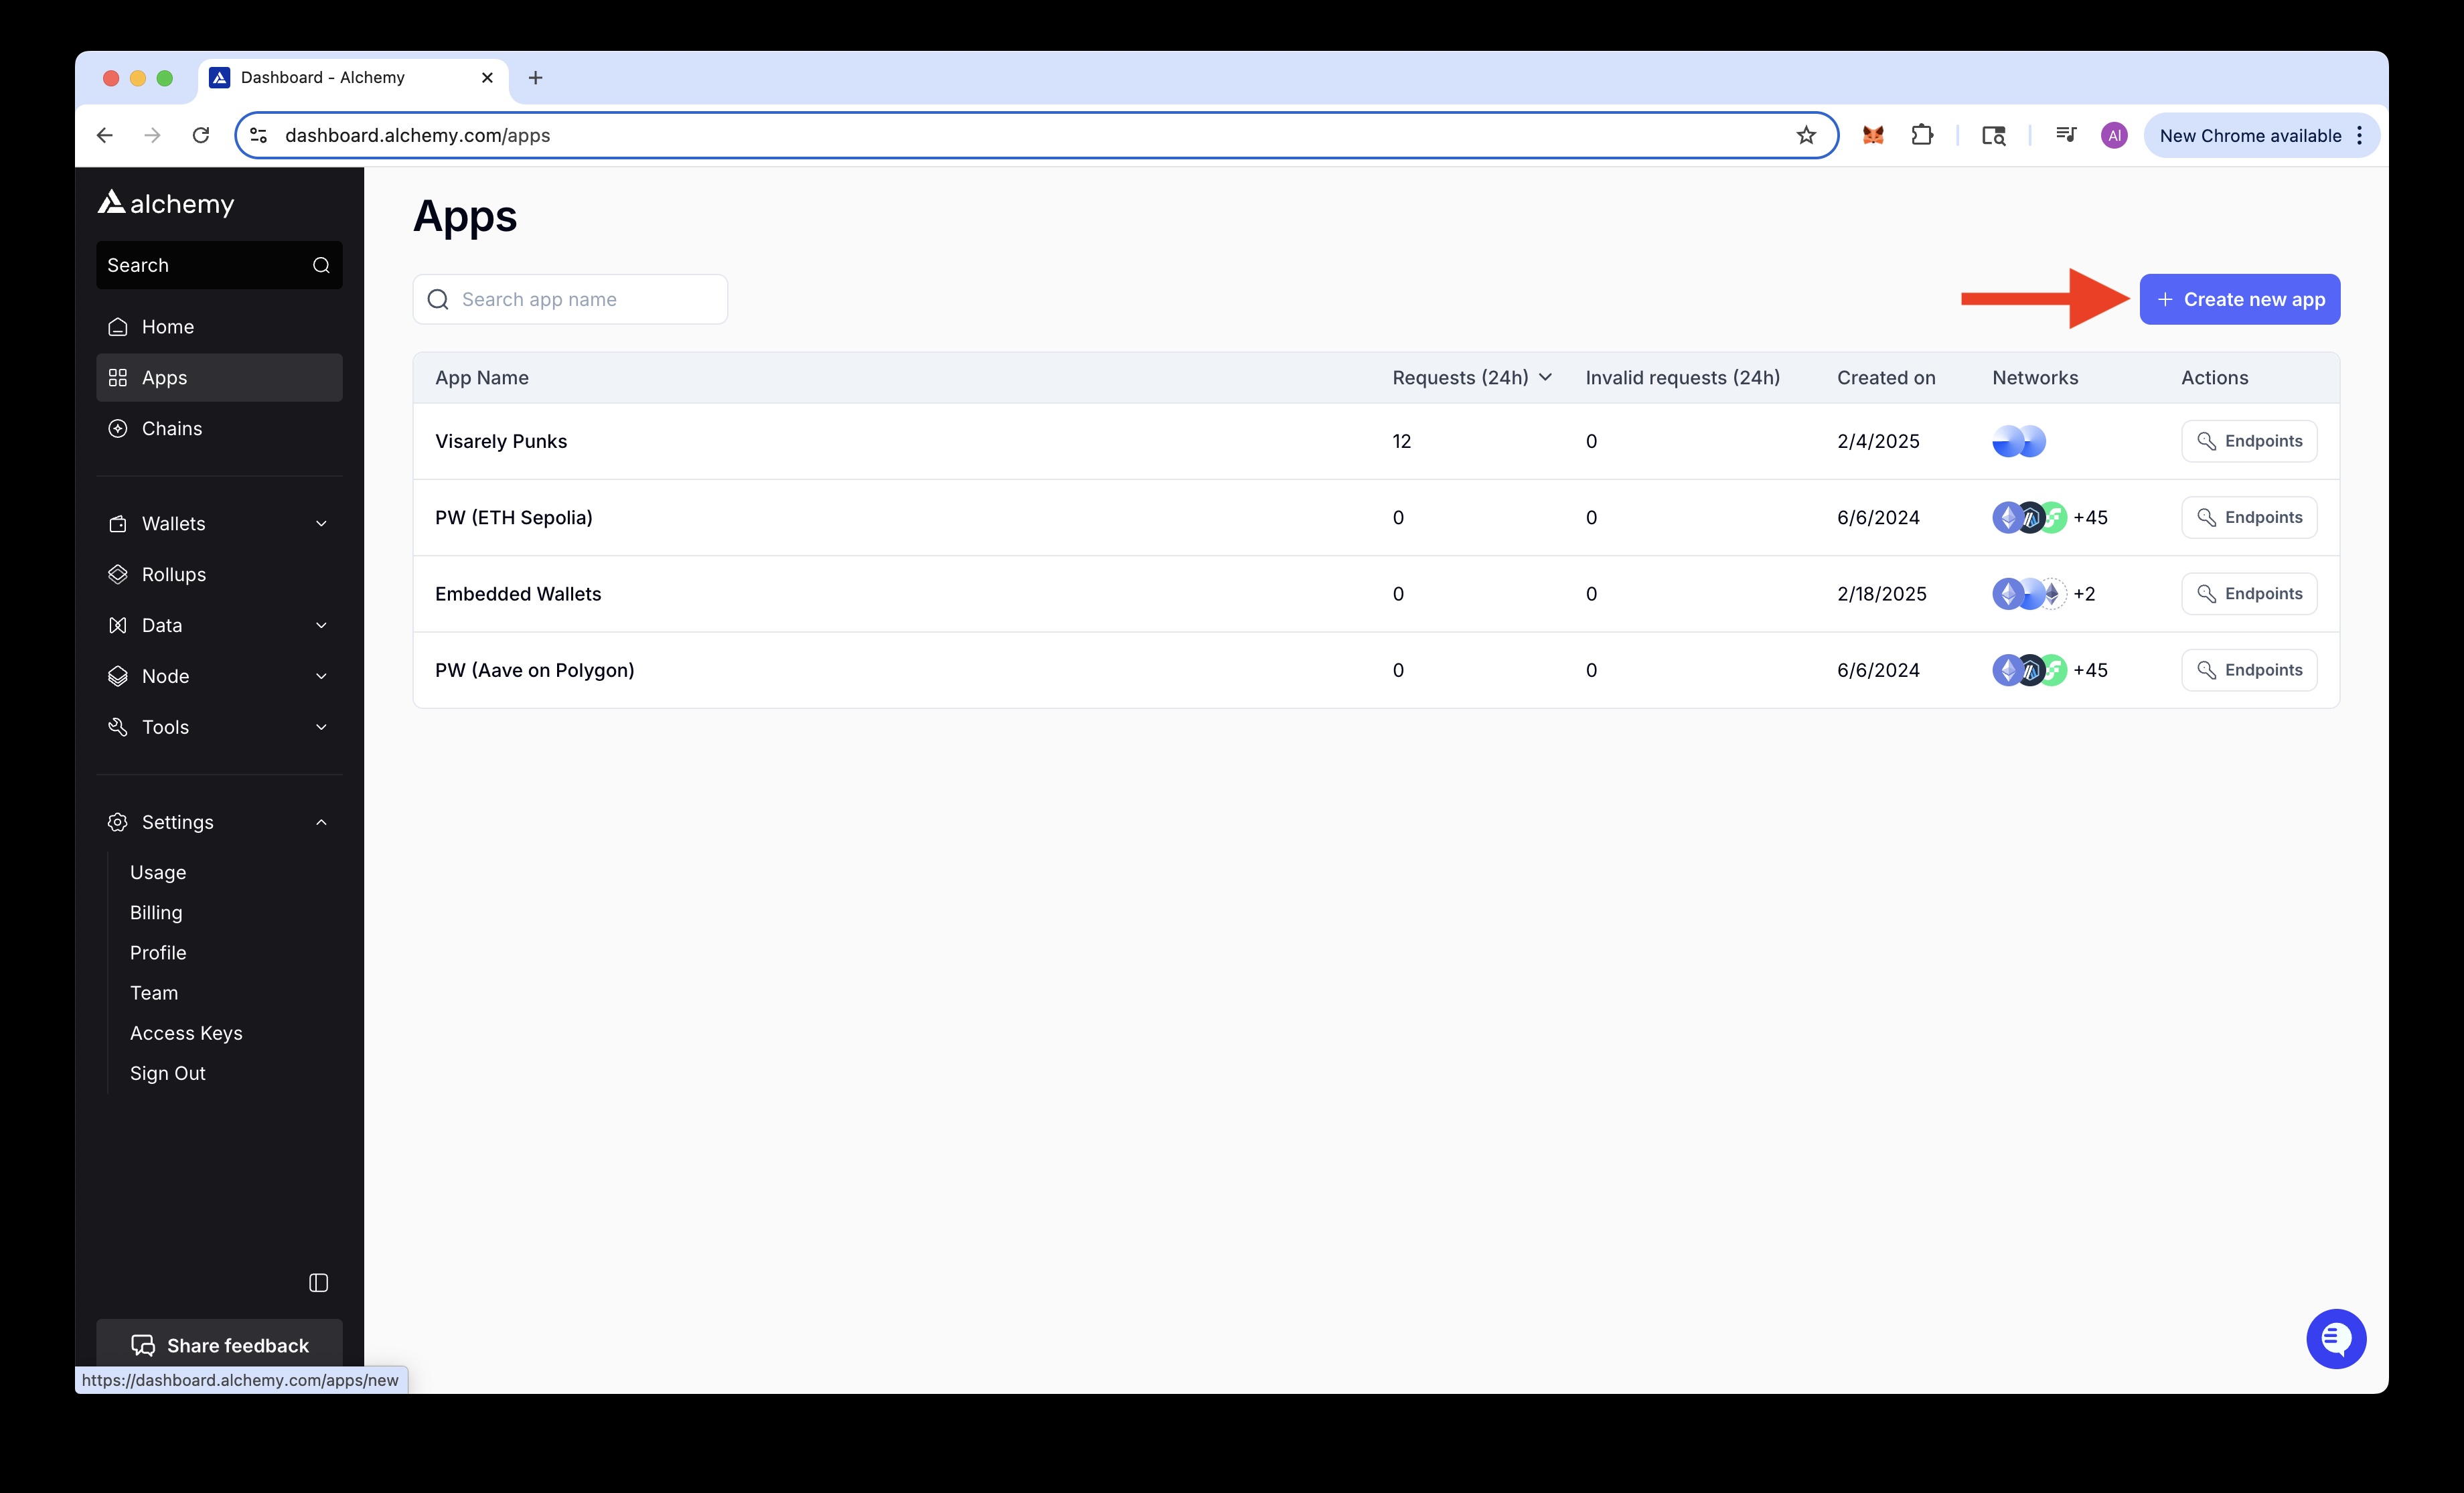Focus the sidebar Search field
This screenshot has height=1493, width=2464.
pyautogui.click(x=219, y=265)
